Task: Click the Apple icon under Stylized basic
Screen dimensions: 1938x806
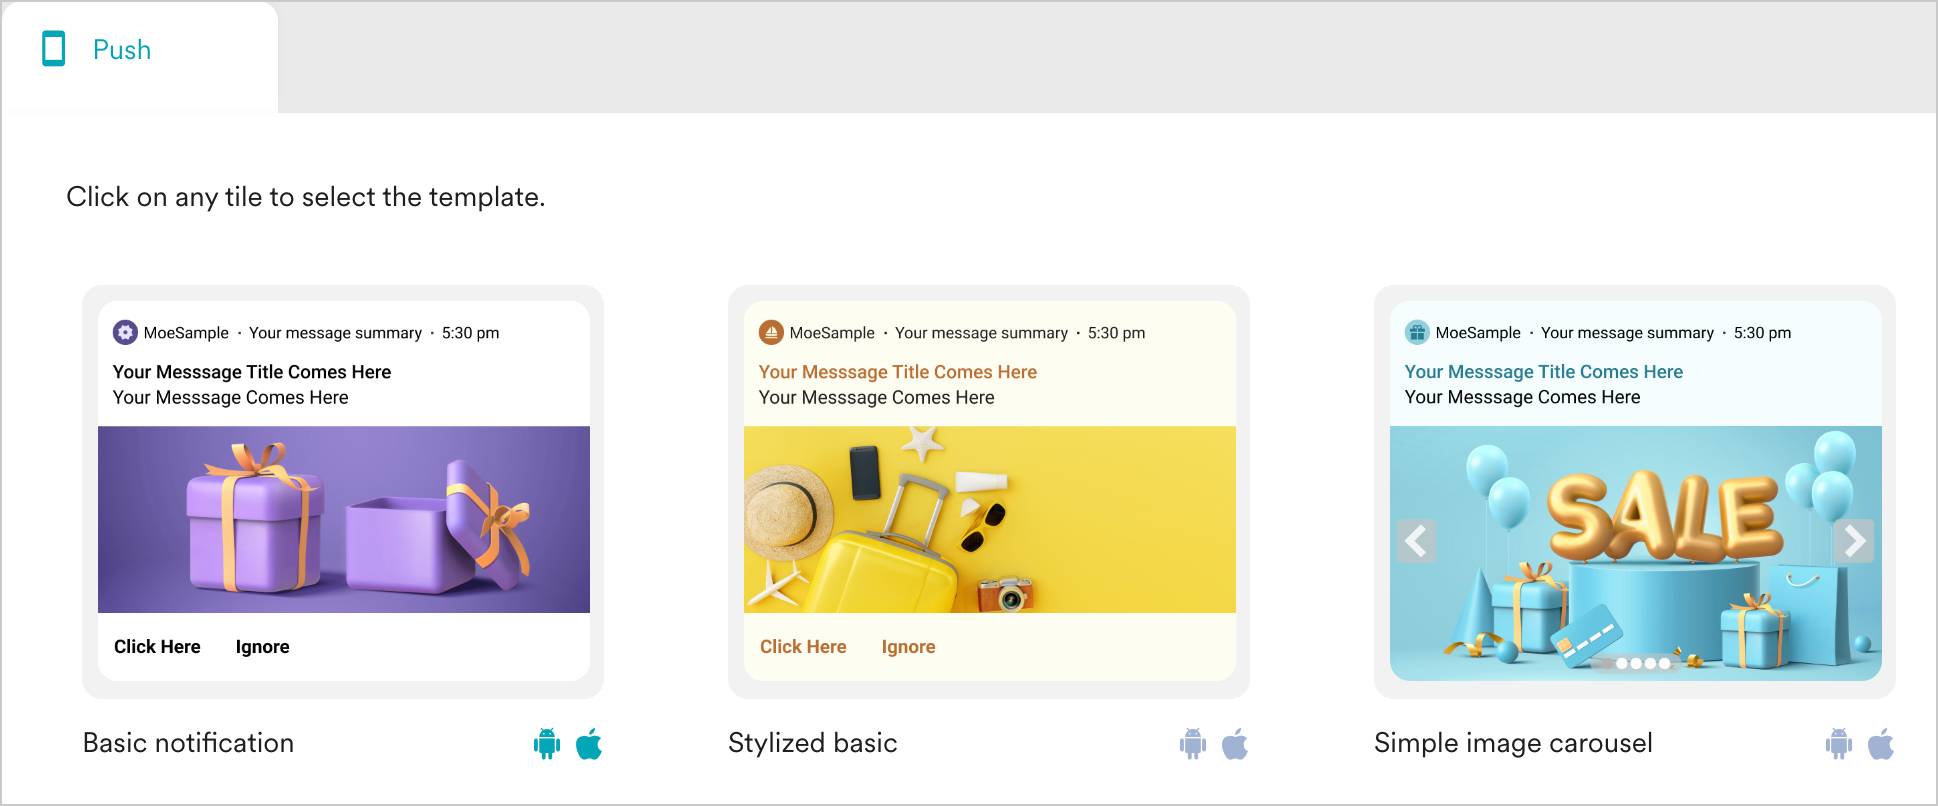Action: pyautogui.click(x=1235, y=744)
